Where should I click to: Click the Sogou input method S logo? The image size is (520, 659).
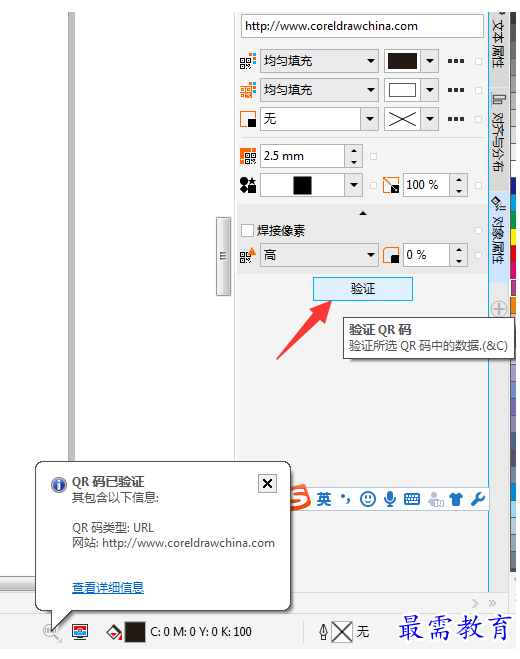coord(301,498)
